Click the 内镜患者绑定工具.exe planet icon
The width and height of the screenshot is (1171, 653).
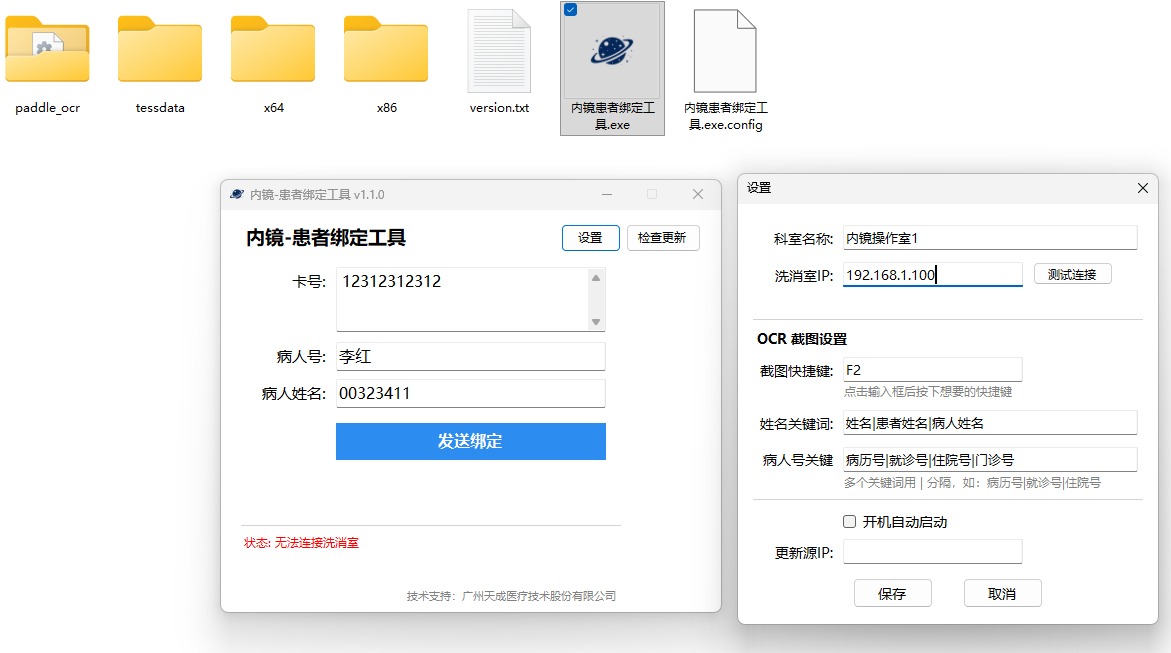[x=612, y=51]
